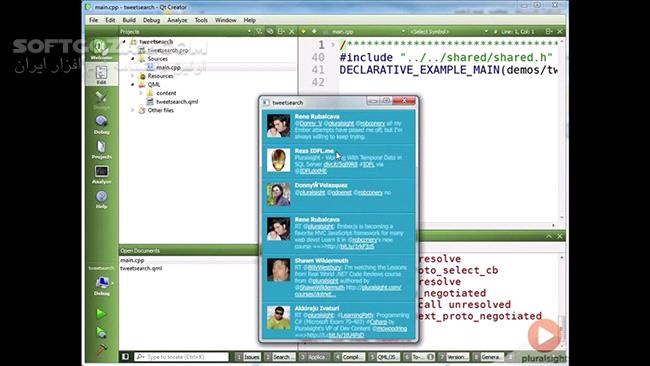The width and height of the screenshot is (650, 366).
Task: Select tweetsearch.qml in Open Documents
Action: (x=141, y=268)
